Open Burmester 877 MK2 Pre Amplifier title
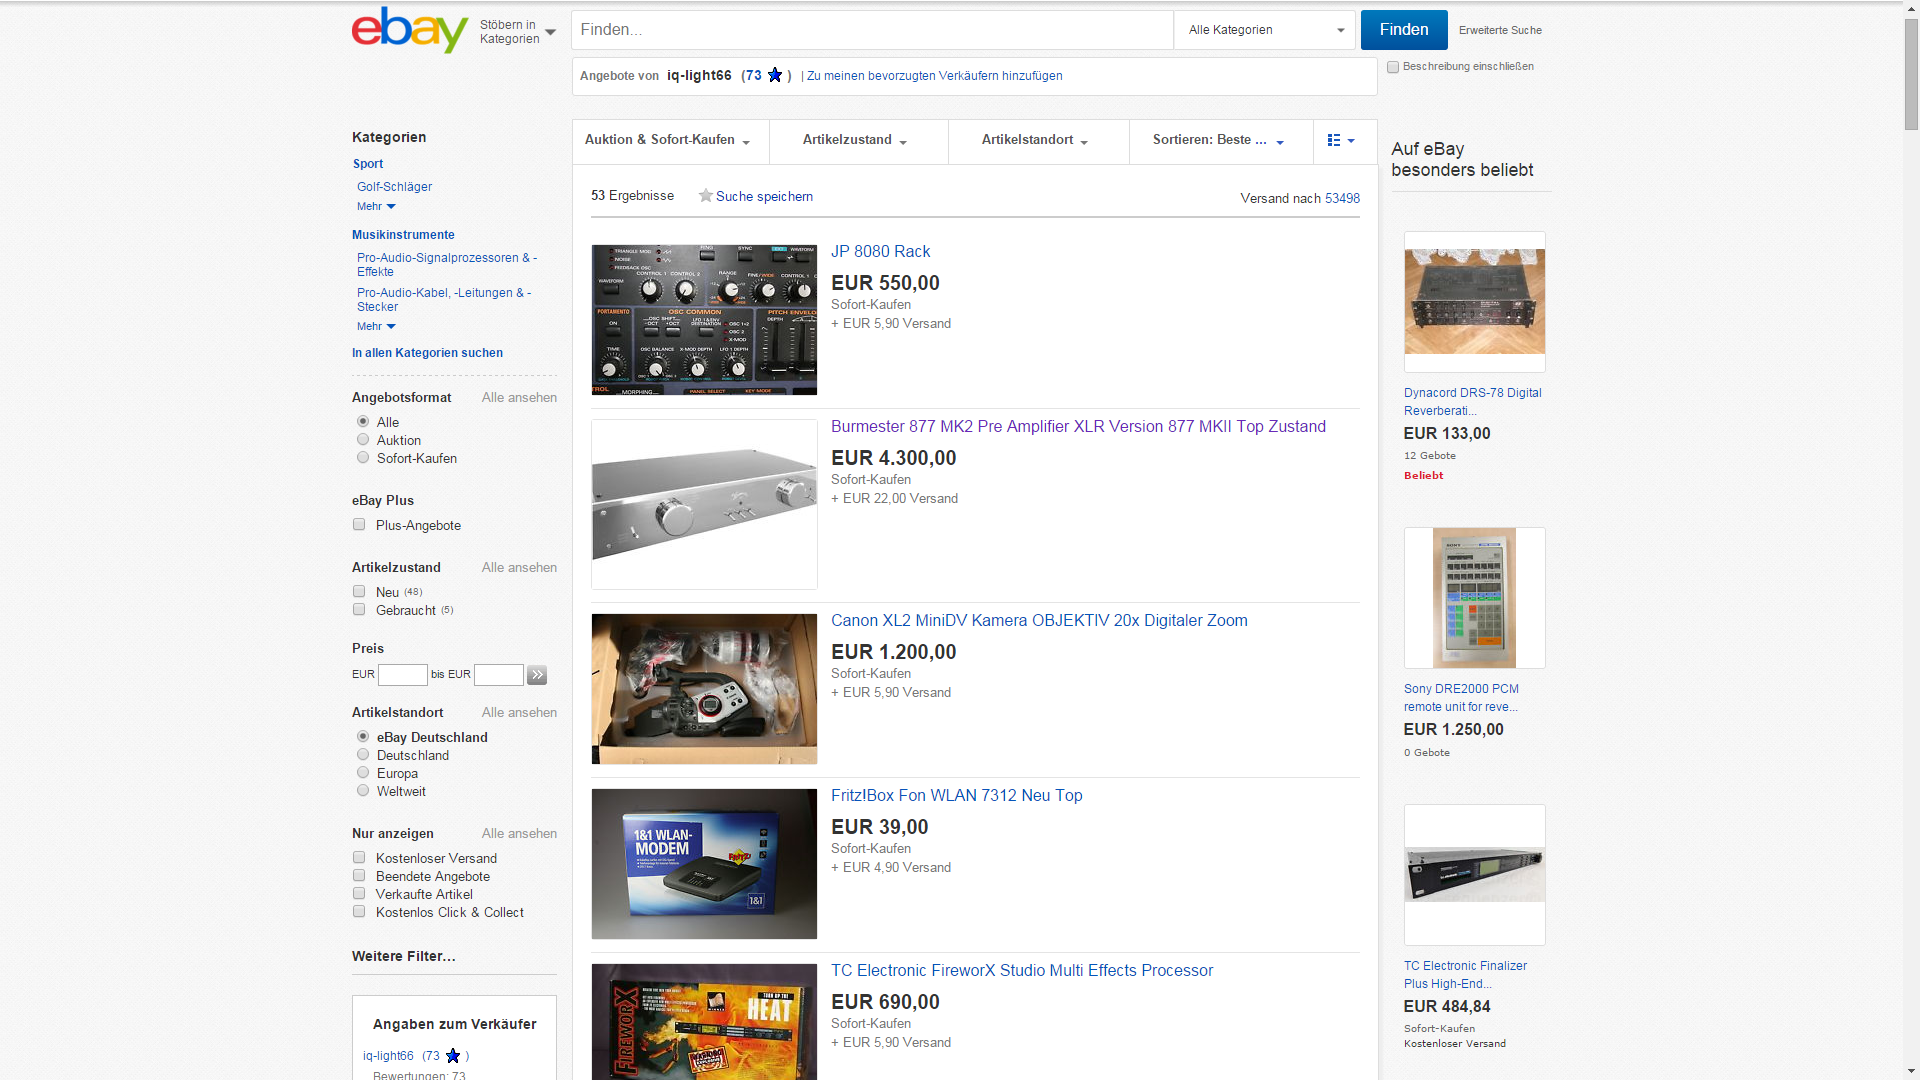Image resolution: width=1920 pixels, height=1080 pixels. (x=1078, y=427)
